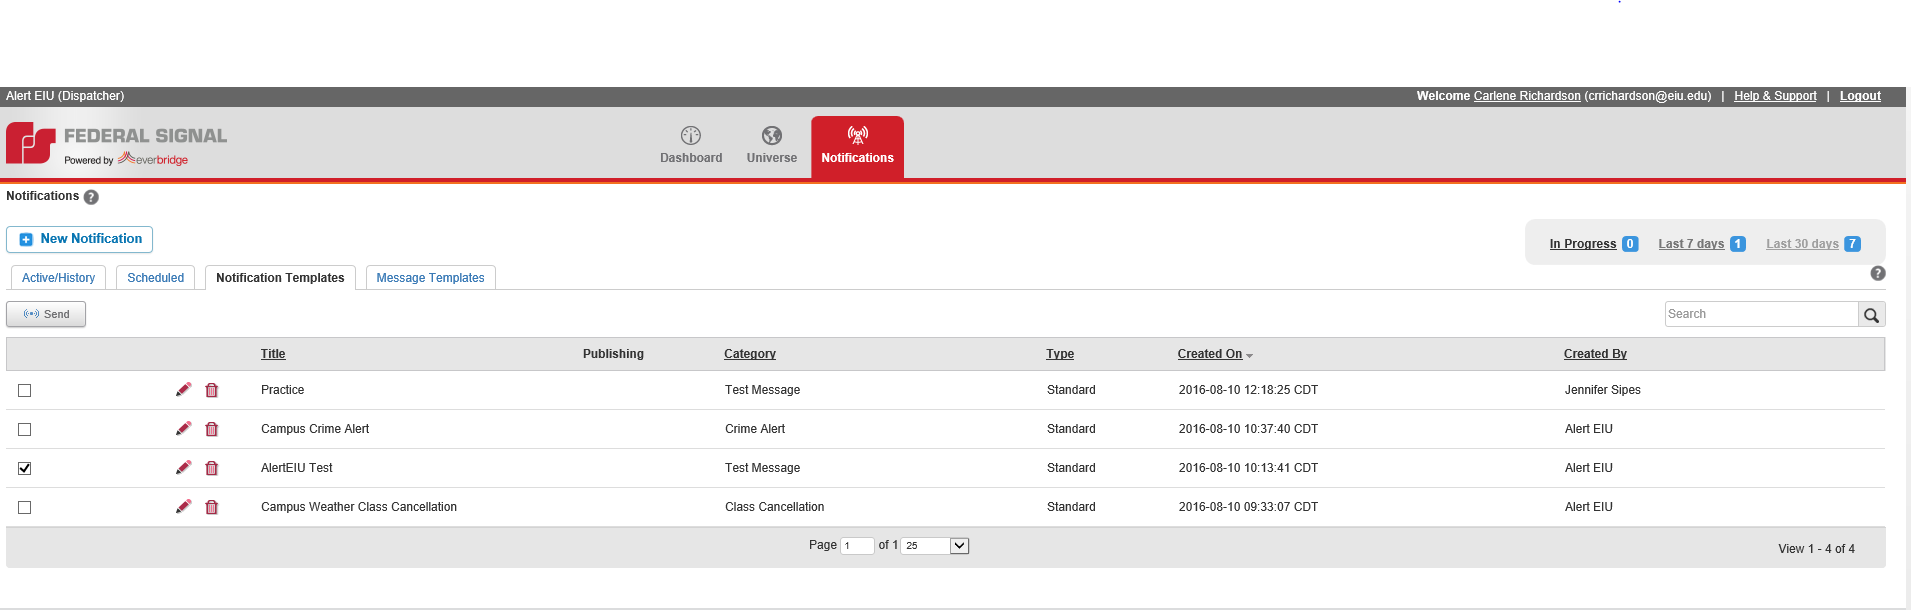This screenshot has height=610, width=1911.
Task: Open the Dashboard navigation icon
Action: (x=691, y=136)
